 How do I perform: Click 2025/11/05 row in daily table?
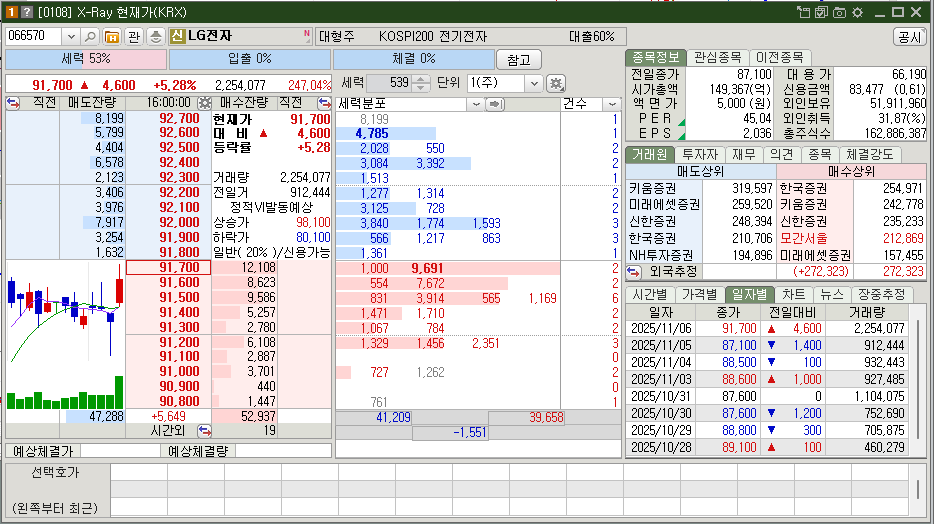767,345
